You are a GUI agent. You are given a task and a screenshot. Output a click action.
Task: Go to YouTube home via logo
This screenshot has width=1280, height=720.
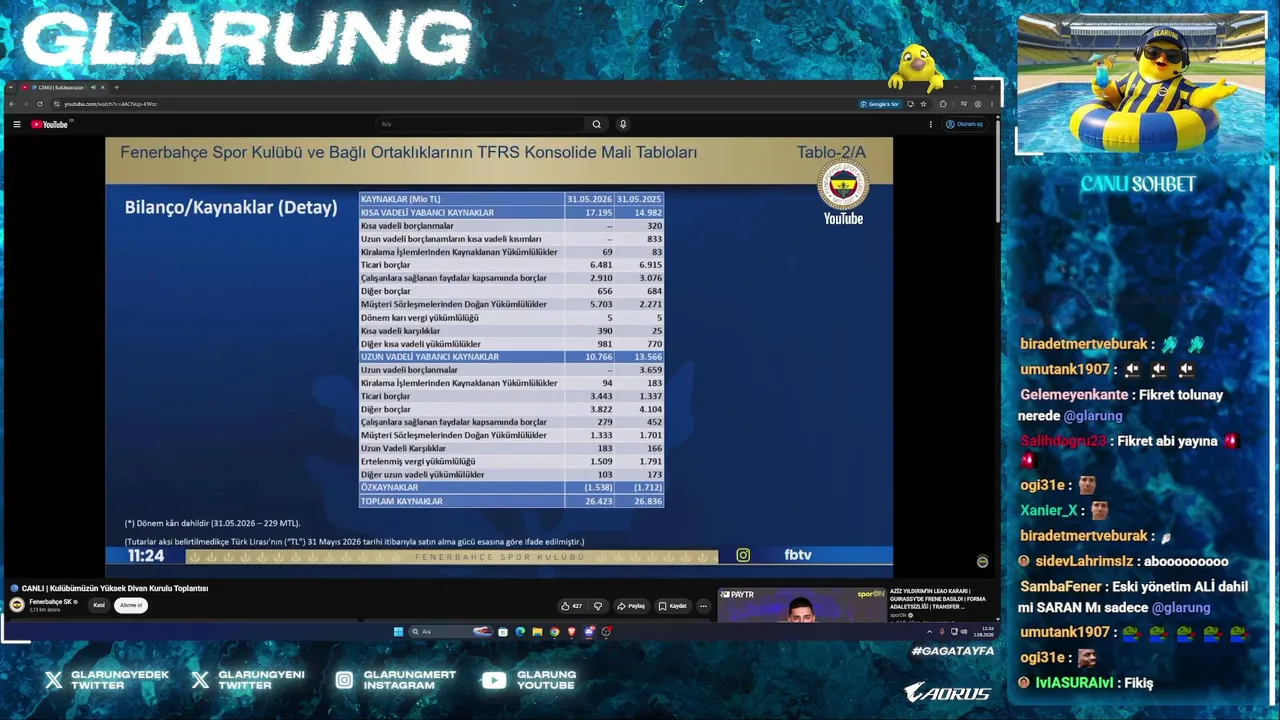click(x=49, y=124)
